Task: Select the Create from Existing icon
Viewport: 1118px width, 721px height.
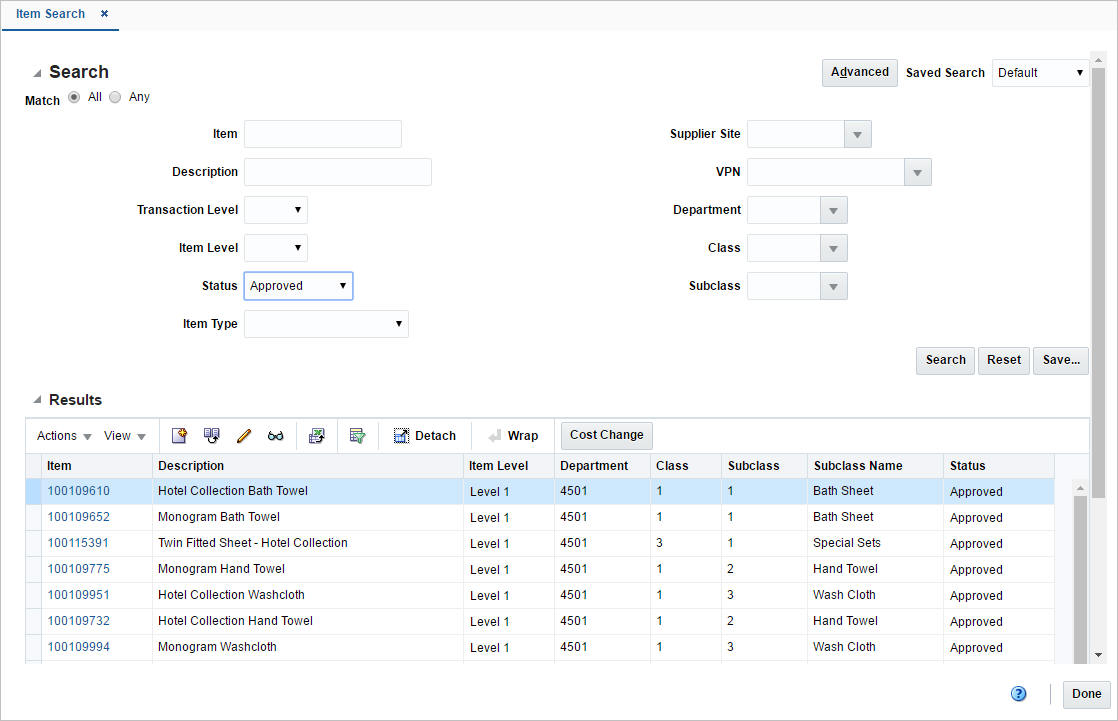Action: click(211, 435)
